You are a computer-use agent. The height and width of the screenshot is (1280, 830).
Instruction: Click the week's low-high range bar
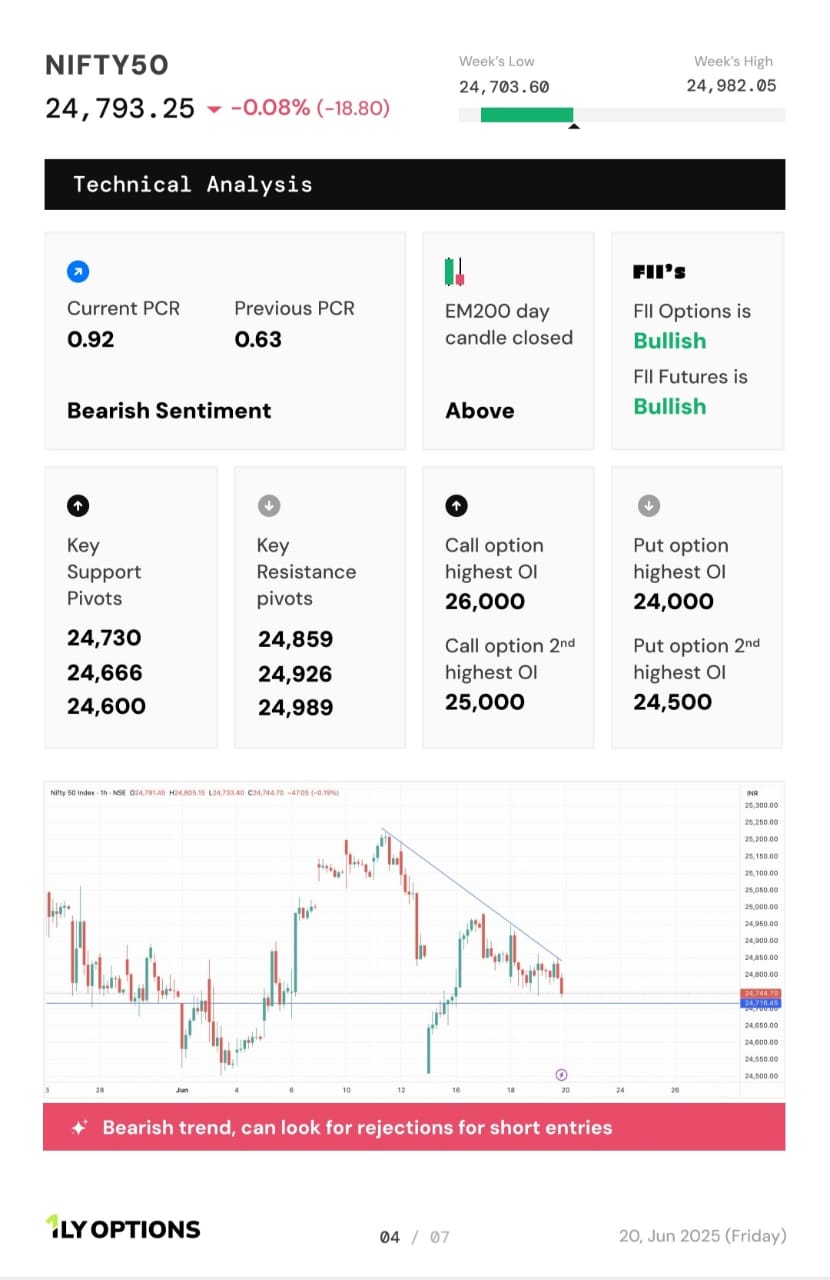point(621,115)
